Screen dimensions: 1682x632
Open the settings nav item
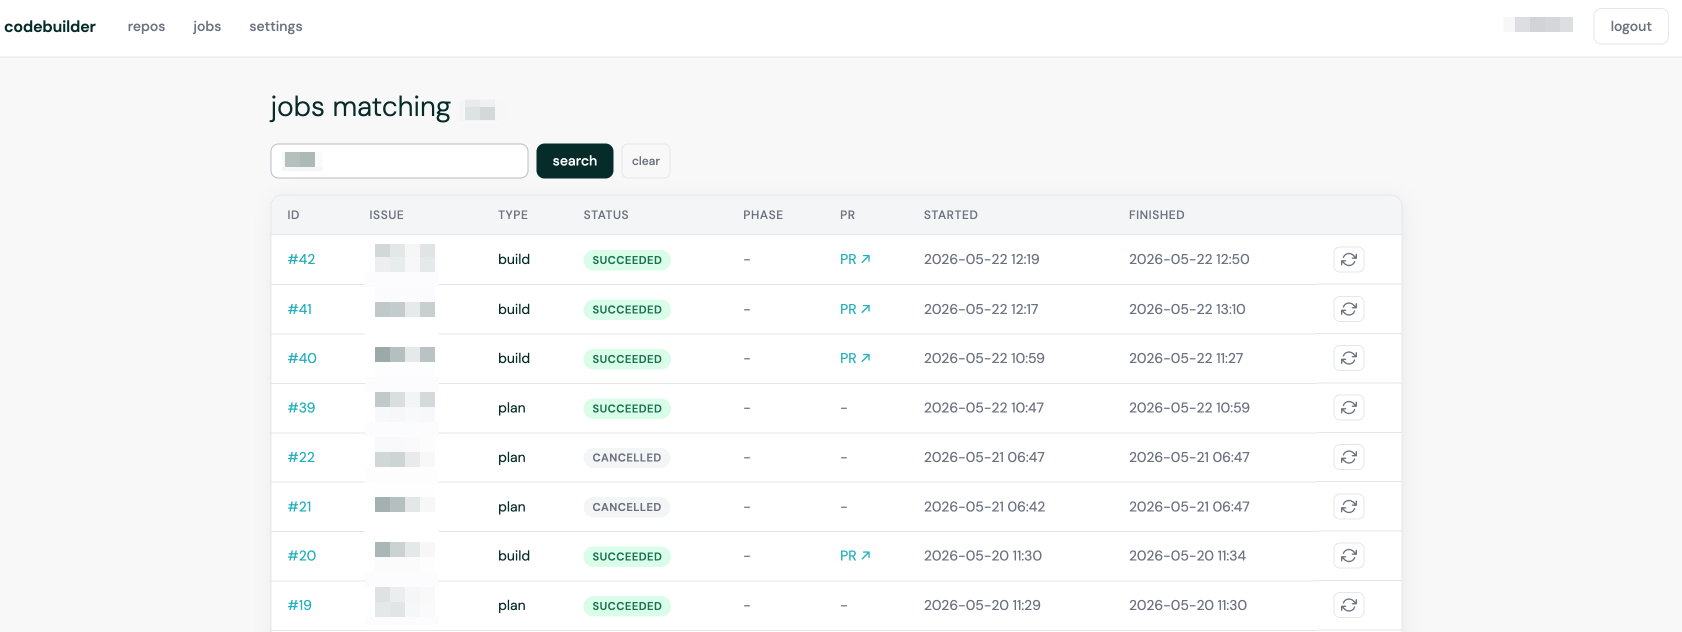(x=276, y=26)
